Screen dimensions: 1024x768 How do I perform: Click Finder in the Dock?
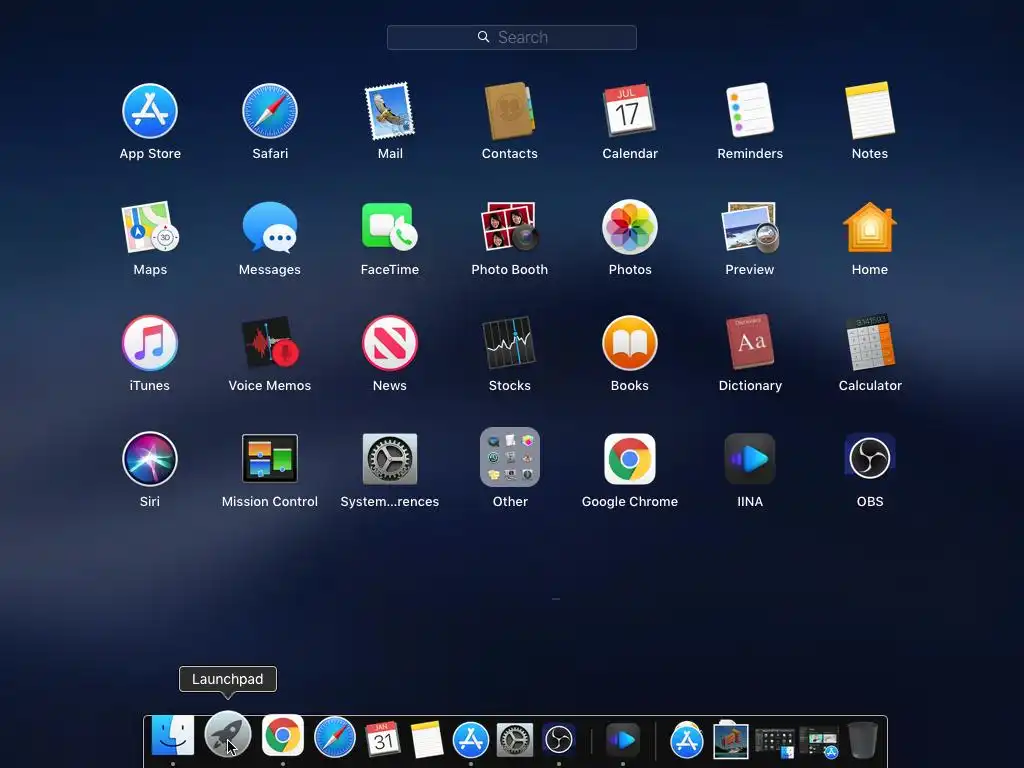[x=172, y=735]
